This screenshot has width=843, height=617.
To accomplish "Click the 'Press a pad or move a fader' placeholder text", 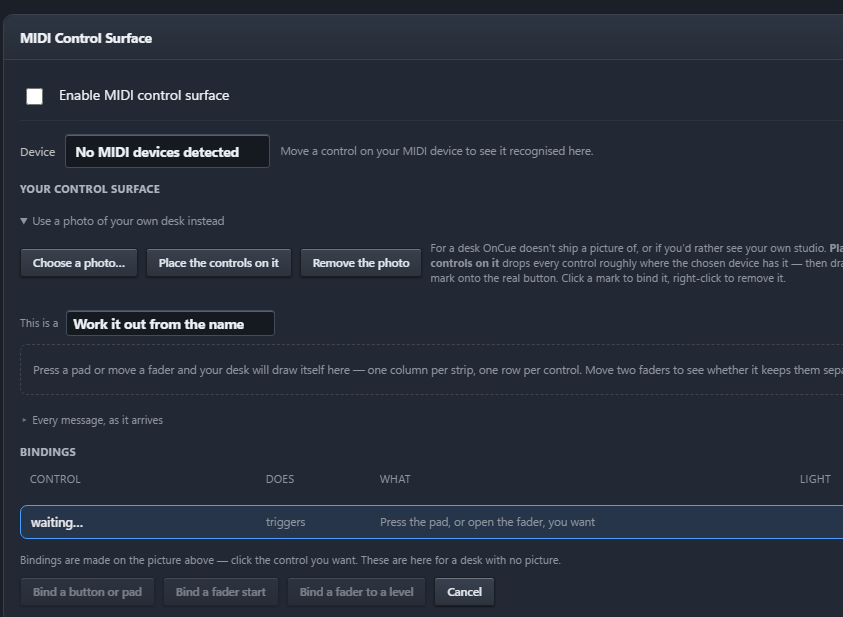I will 438,370.
